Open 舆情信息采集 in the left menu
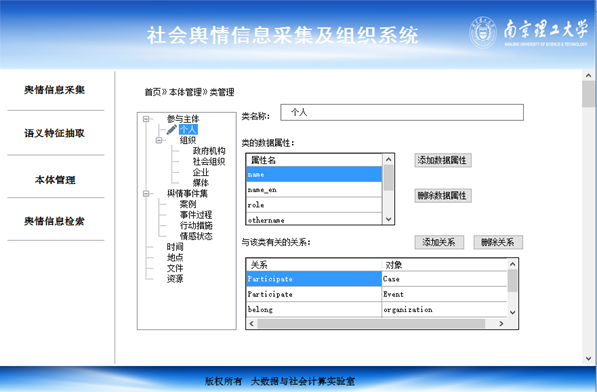The image size is (597, 392). tap(54, 90)
